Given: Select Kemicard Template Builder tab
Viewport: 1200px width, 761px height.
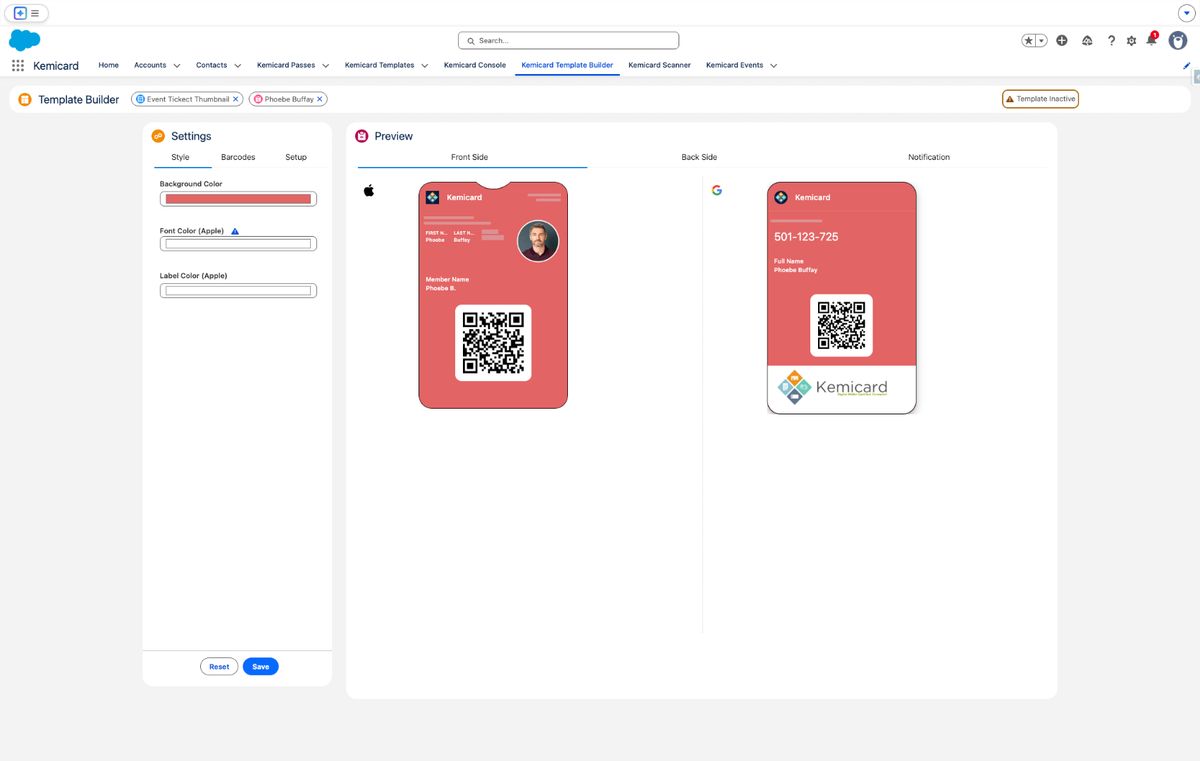Looking at the screenshot, I should pyautogui.click(x=567, y=65).
